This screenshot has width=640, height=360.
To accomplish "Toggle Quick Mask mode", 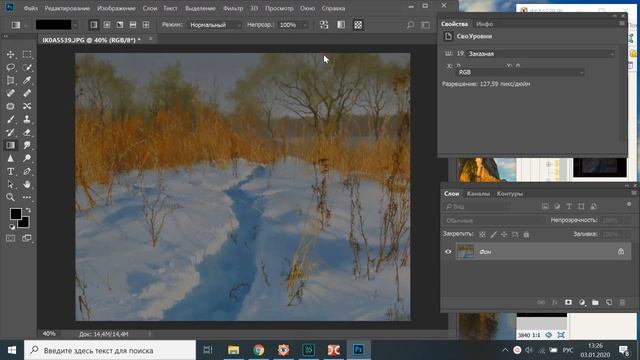I will pyautogui.click(x=11, y=238).
